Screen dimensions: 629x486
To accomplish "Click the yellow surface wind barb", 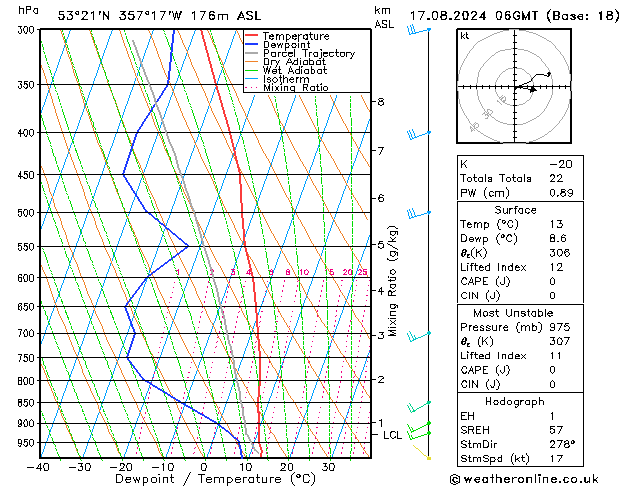I will [x=422, y=452].
